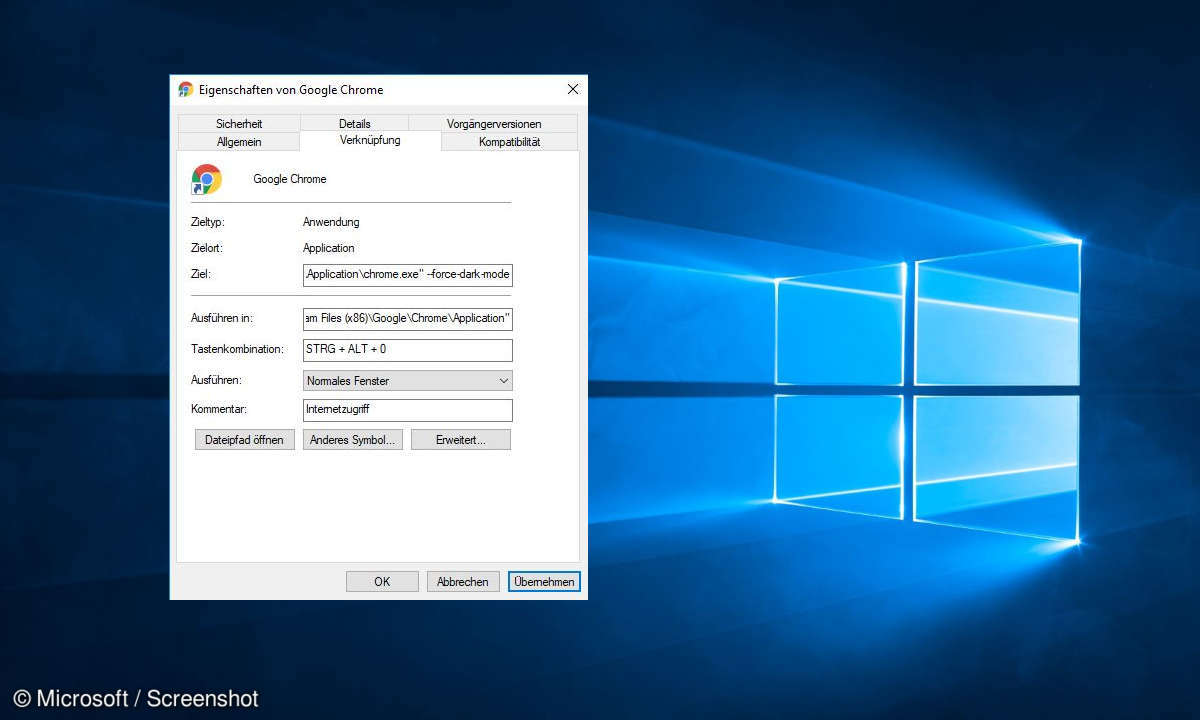
Task: Apply changes with the Übernehmen button
Action: (544, 581)
